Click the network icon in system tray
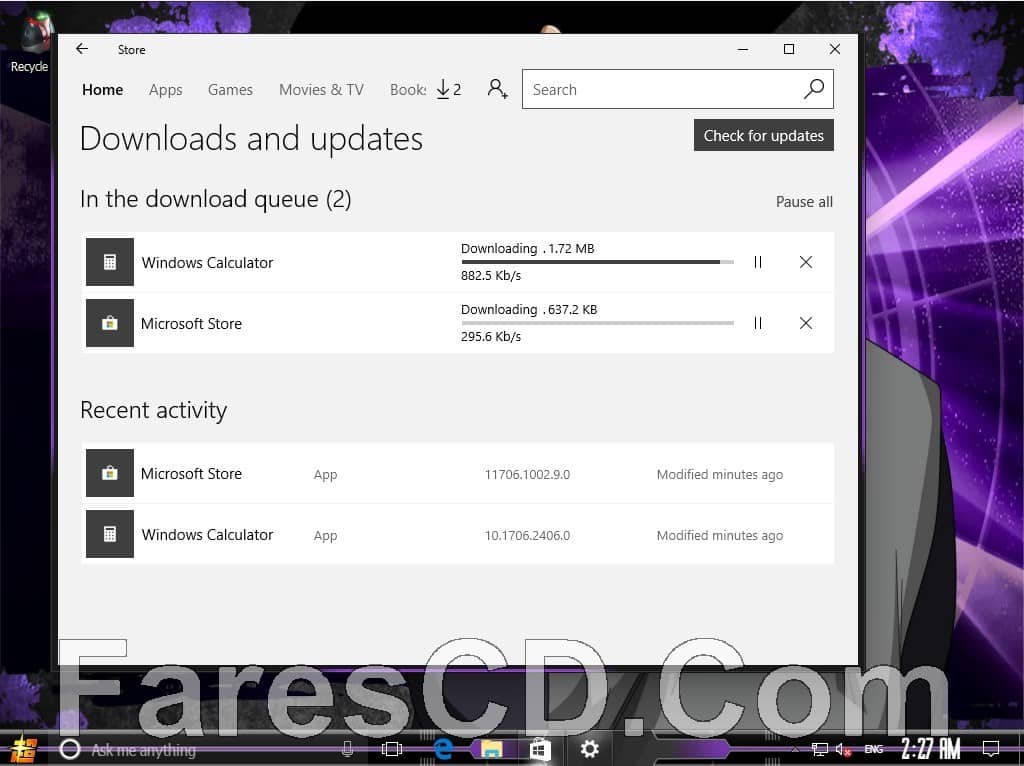Screen dimensions: 1024x766 pyautogui.click(x=820, y=749)
